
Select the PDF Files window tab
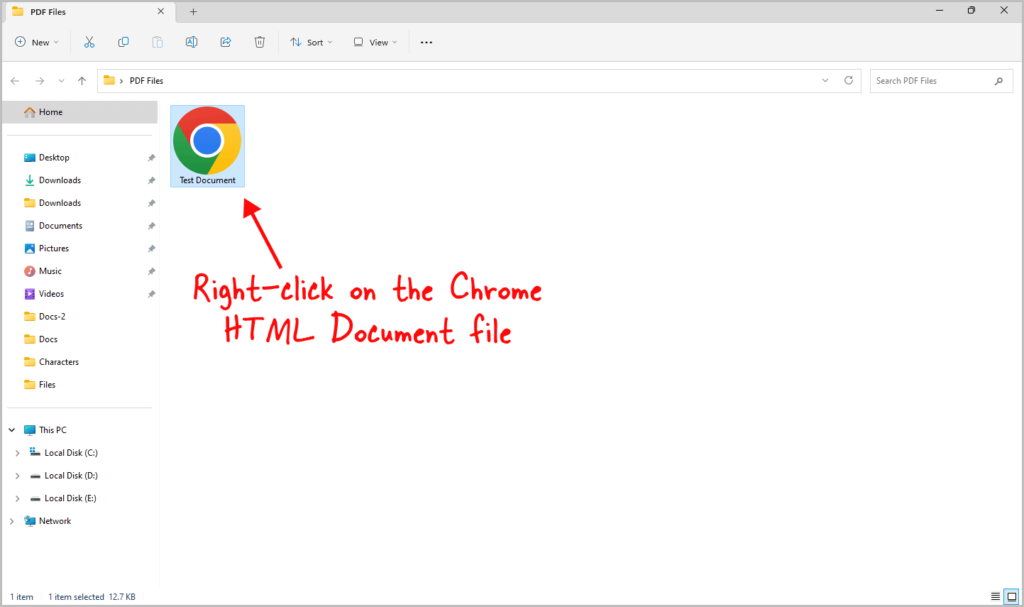pyautogui.click(x=88, y=12)
